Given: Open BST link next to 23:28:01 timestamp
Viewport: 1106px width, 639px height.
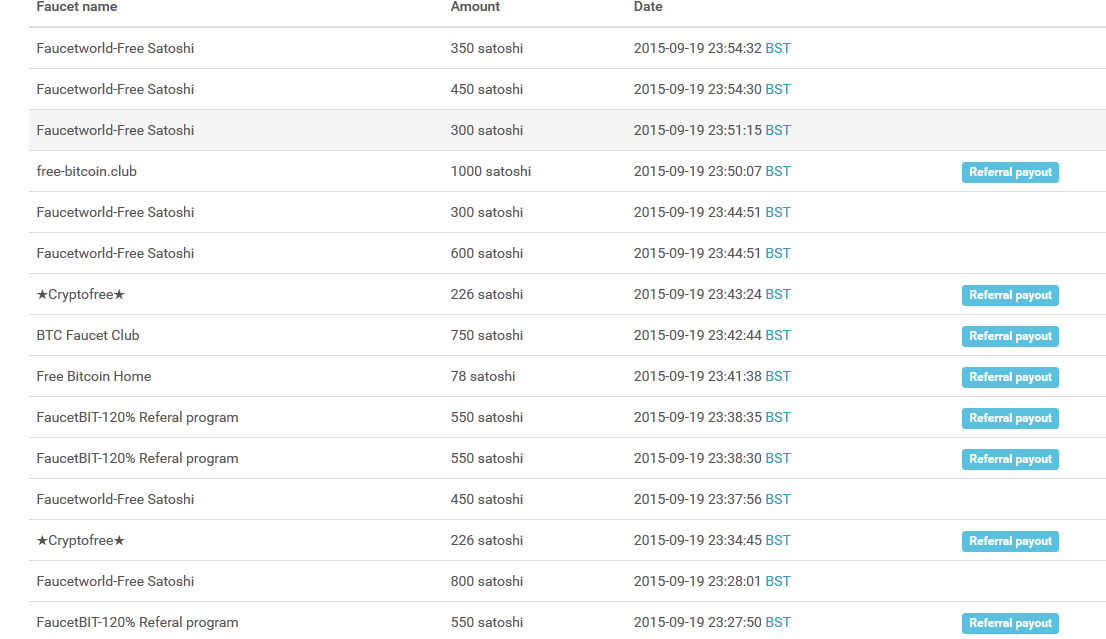Looking at the screenshot, I should pyautogui.click(x=778, y=580).
